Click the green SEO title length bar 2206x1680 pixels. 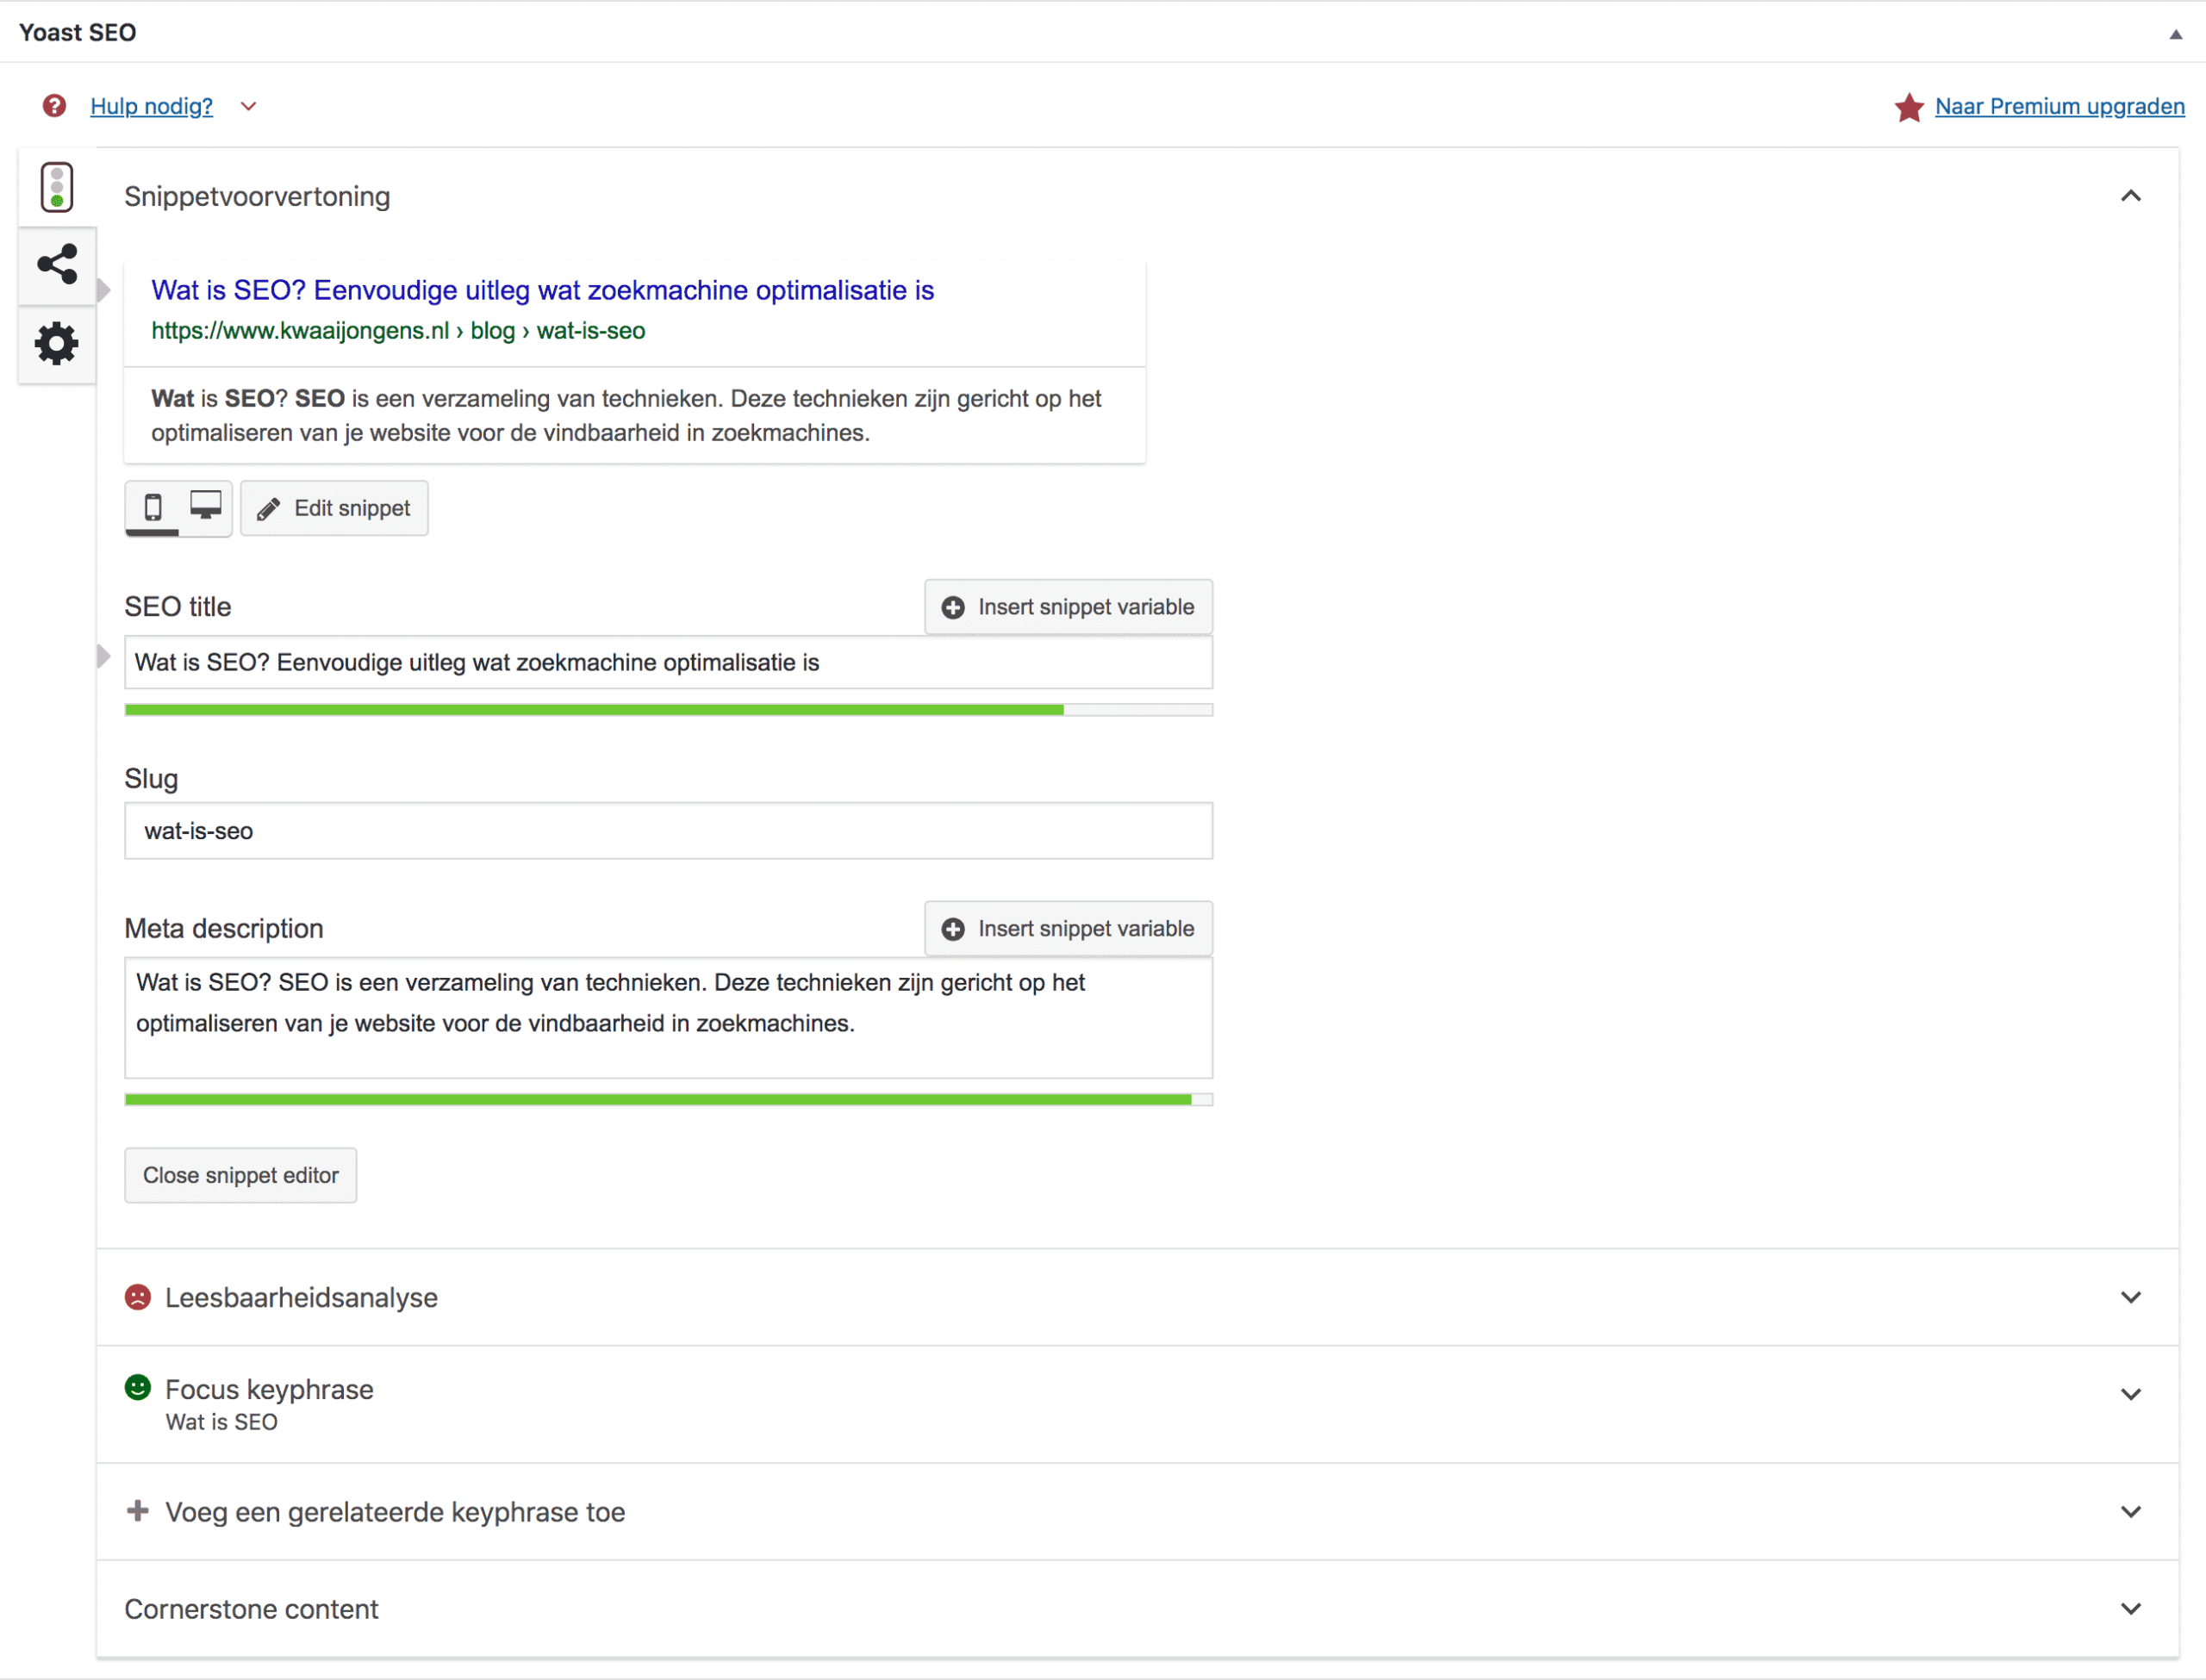(600, 709)
